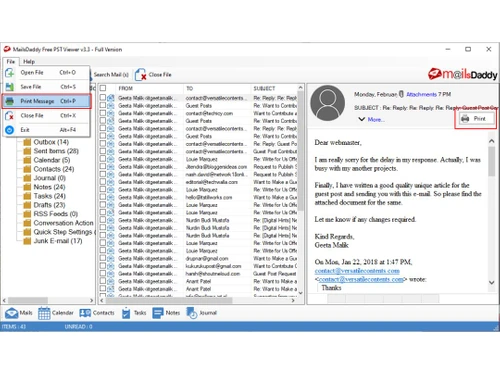Select the Notes (24) folder
This screenshot has height=375, width=500.
[49, 187]
